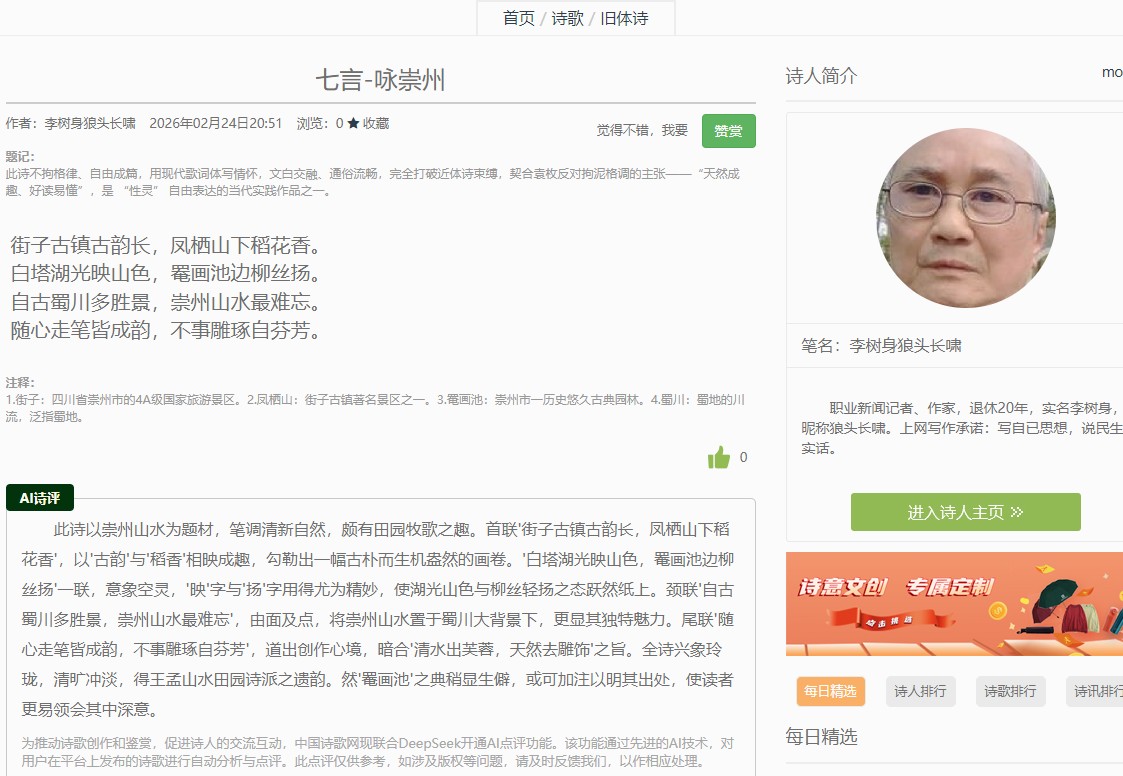Click the star favorite icon
Viewport: 1123px width, 776px height.
coord(353,124)
